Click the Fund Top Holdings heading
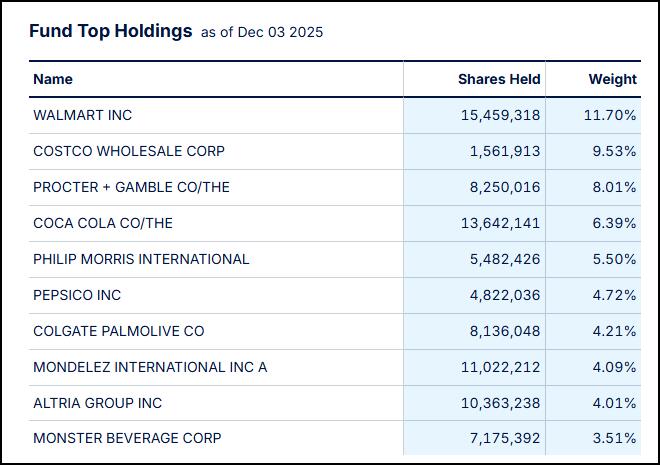660x465 pixels. pos(110,31)
